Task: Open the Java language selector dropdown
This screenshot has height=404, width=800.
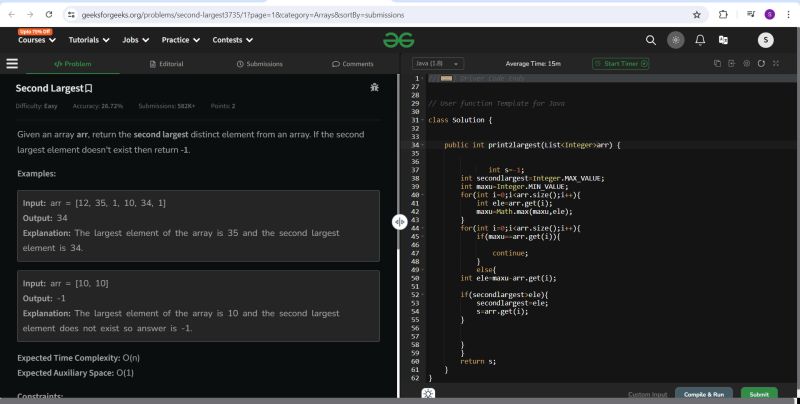Action: coord(438,64)
